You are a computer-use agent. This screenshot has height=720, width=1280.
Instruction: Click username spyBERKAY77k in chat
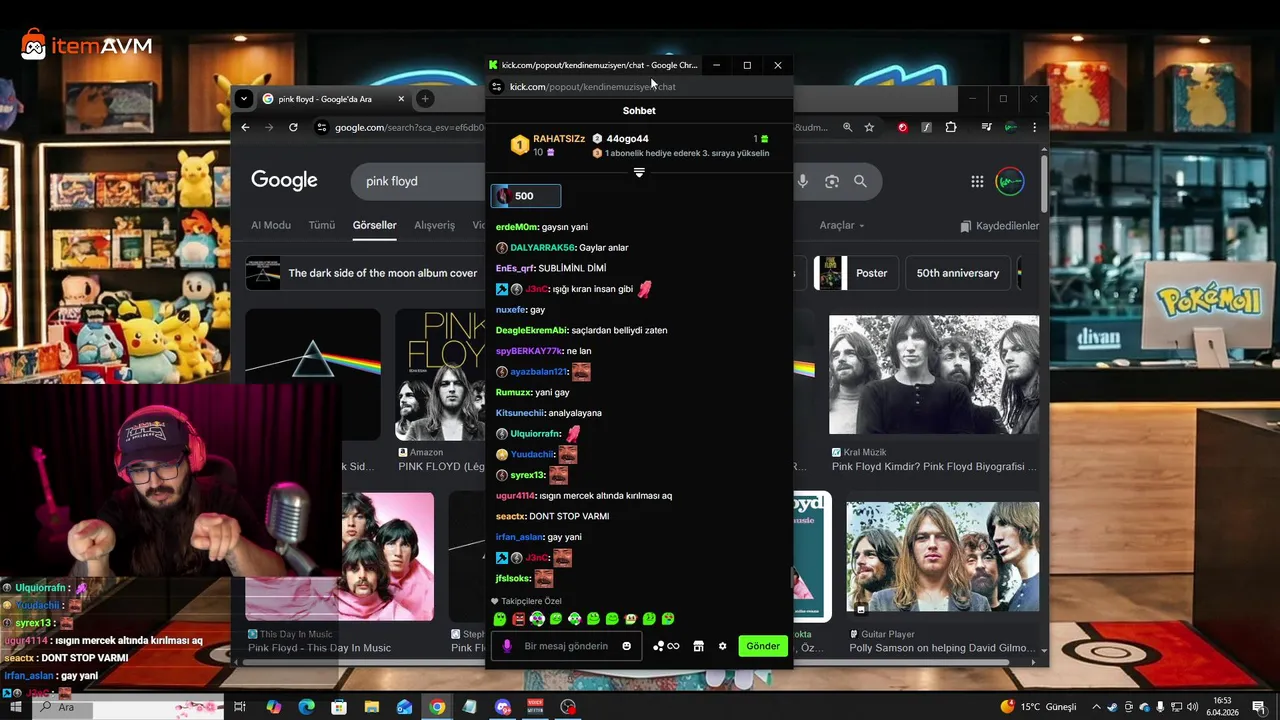[529, 351]
